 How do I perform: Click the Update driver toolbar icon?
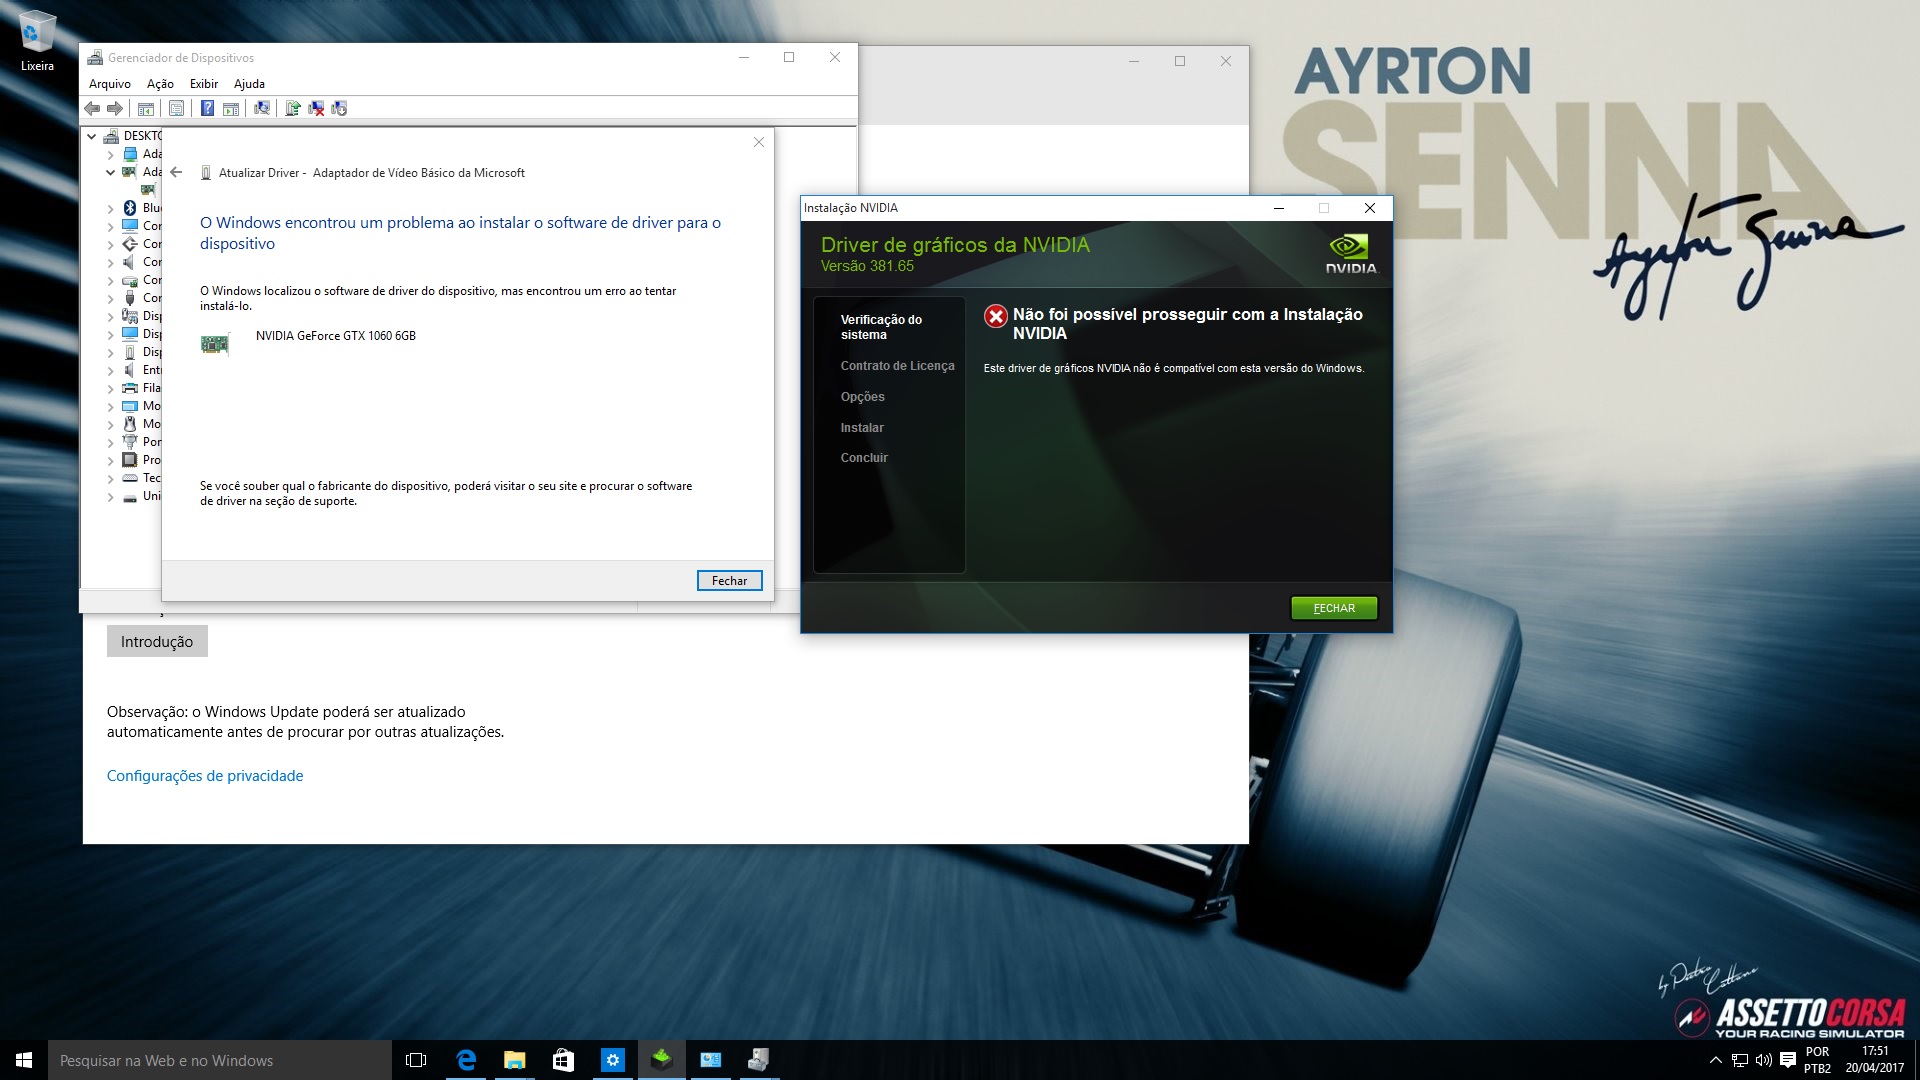(x=292, y=108)
